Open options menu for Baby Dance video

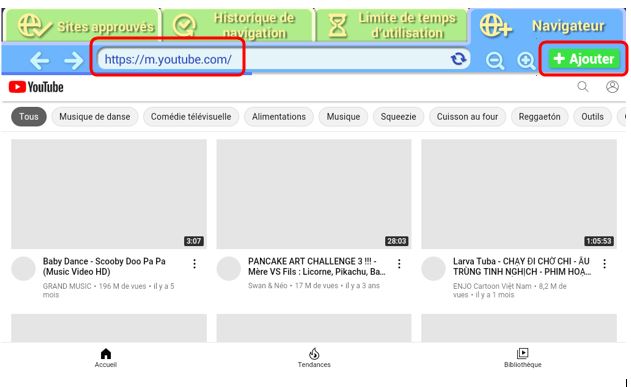(x=194, y=264)
